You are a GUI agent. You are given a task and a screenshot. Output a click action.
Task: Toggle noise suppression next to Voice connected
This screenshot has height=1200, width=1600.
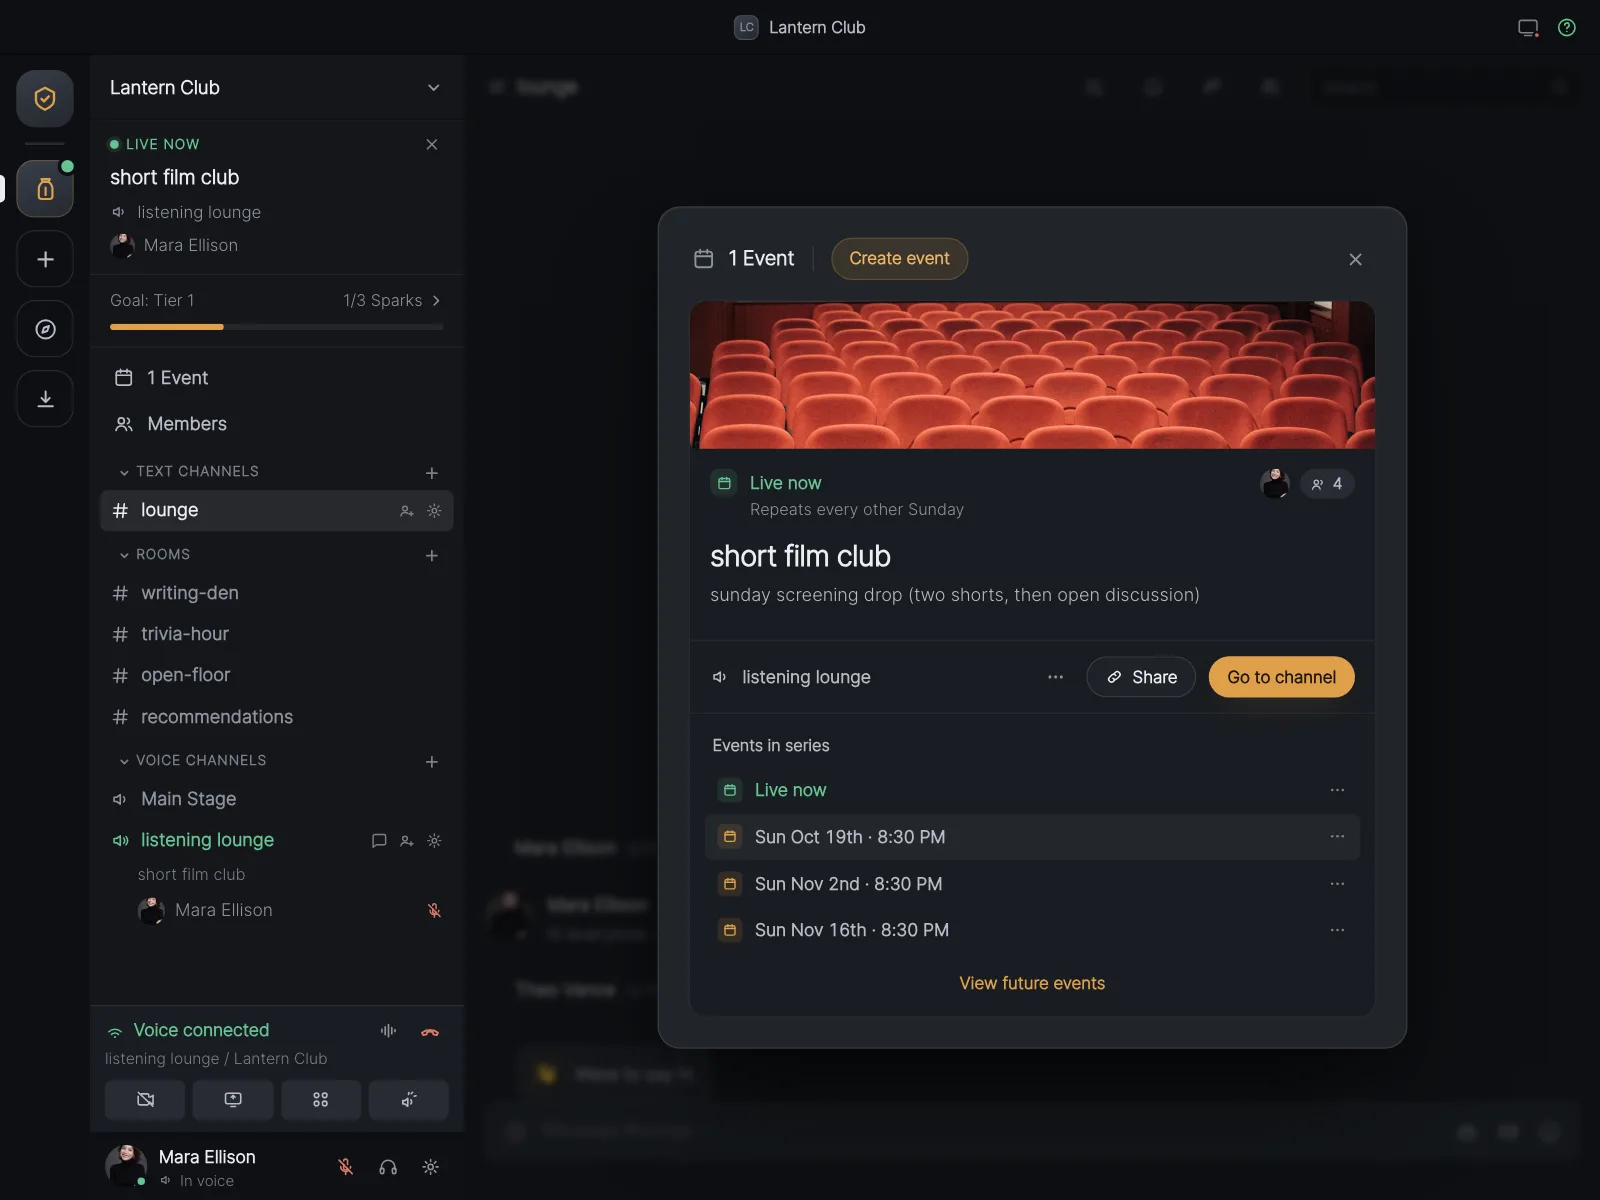388,1031
